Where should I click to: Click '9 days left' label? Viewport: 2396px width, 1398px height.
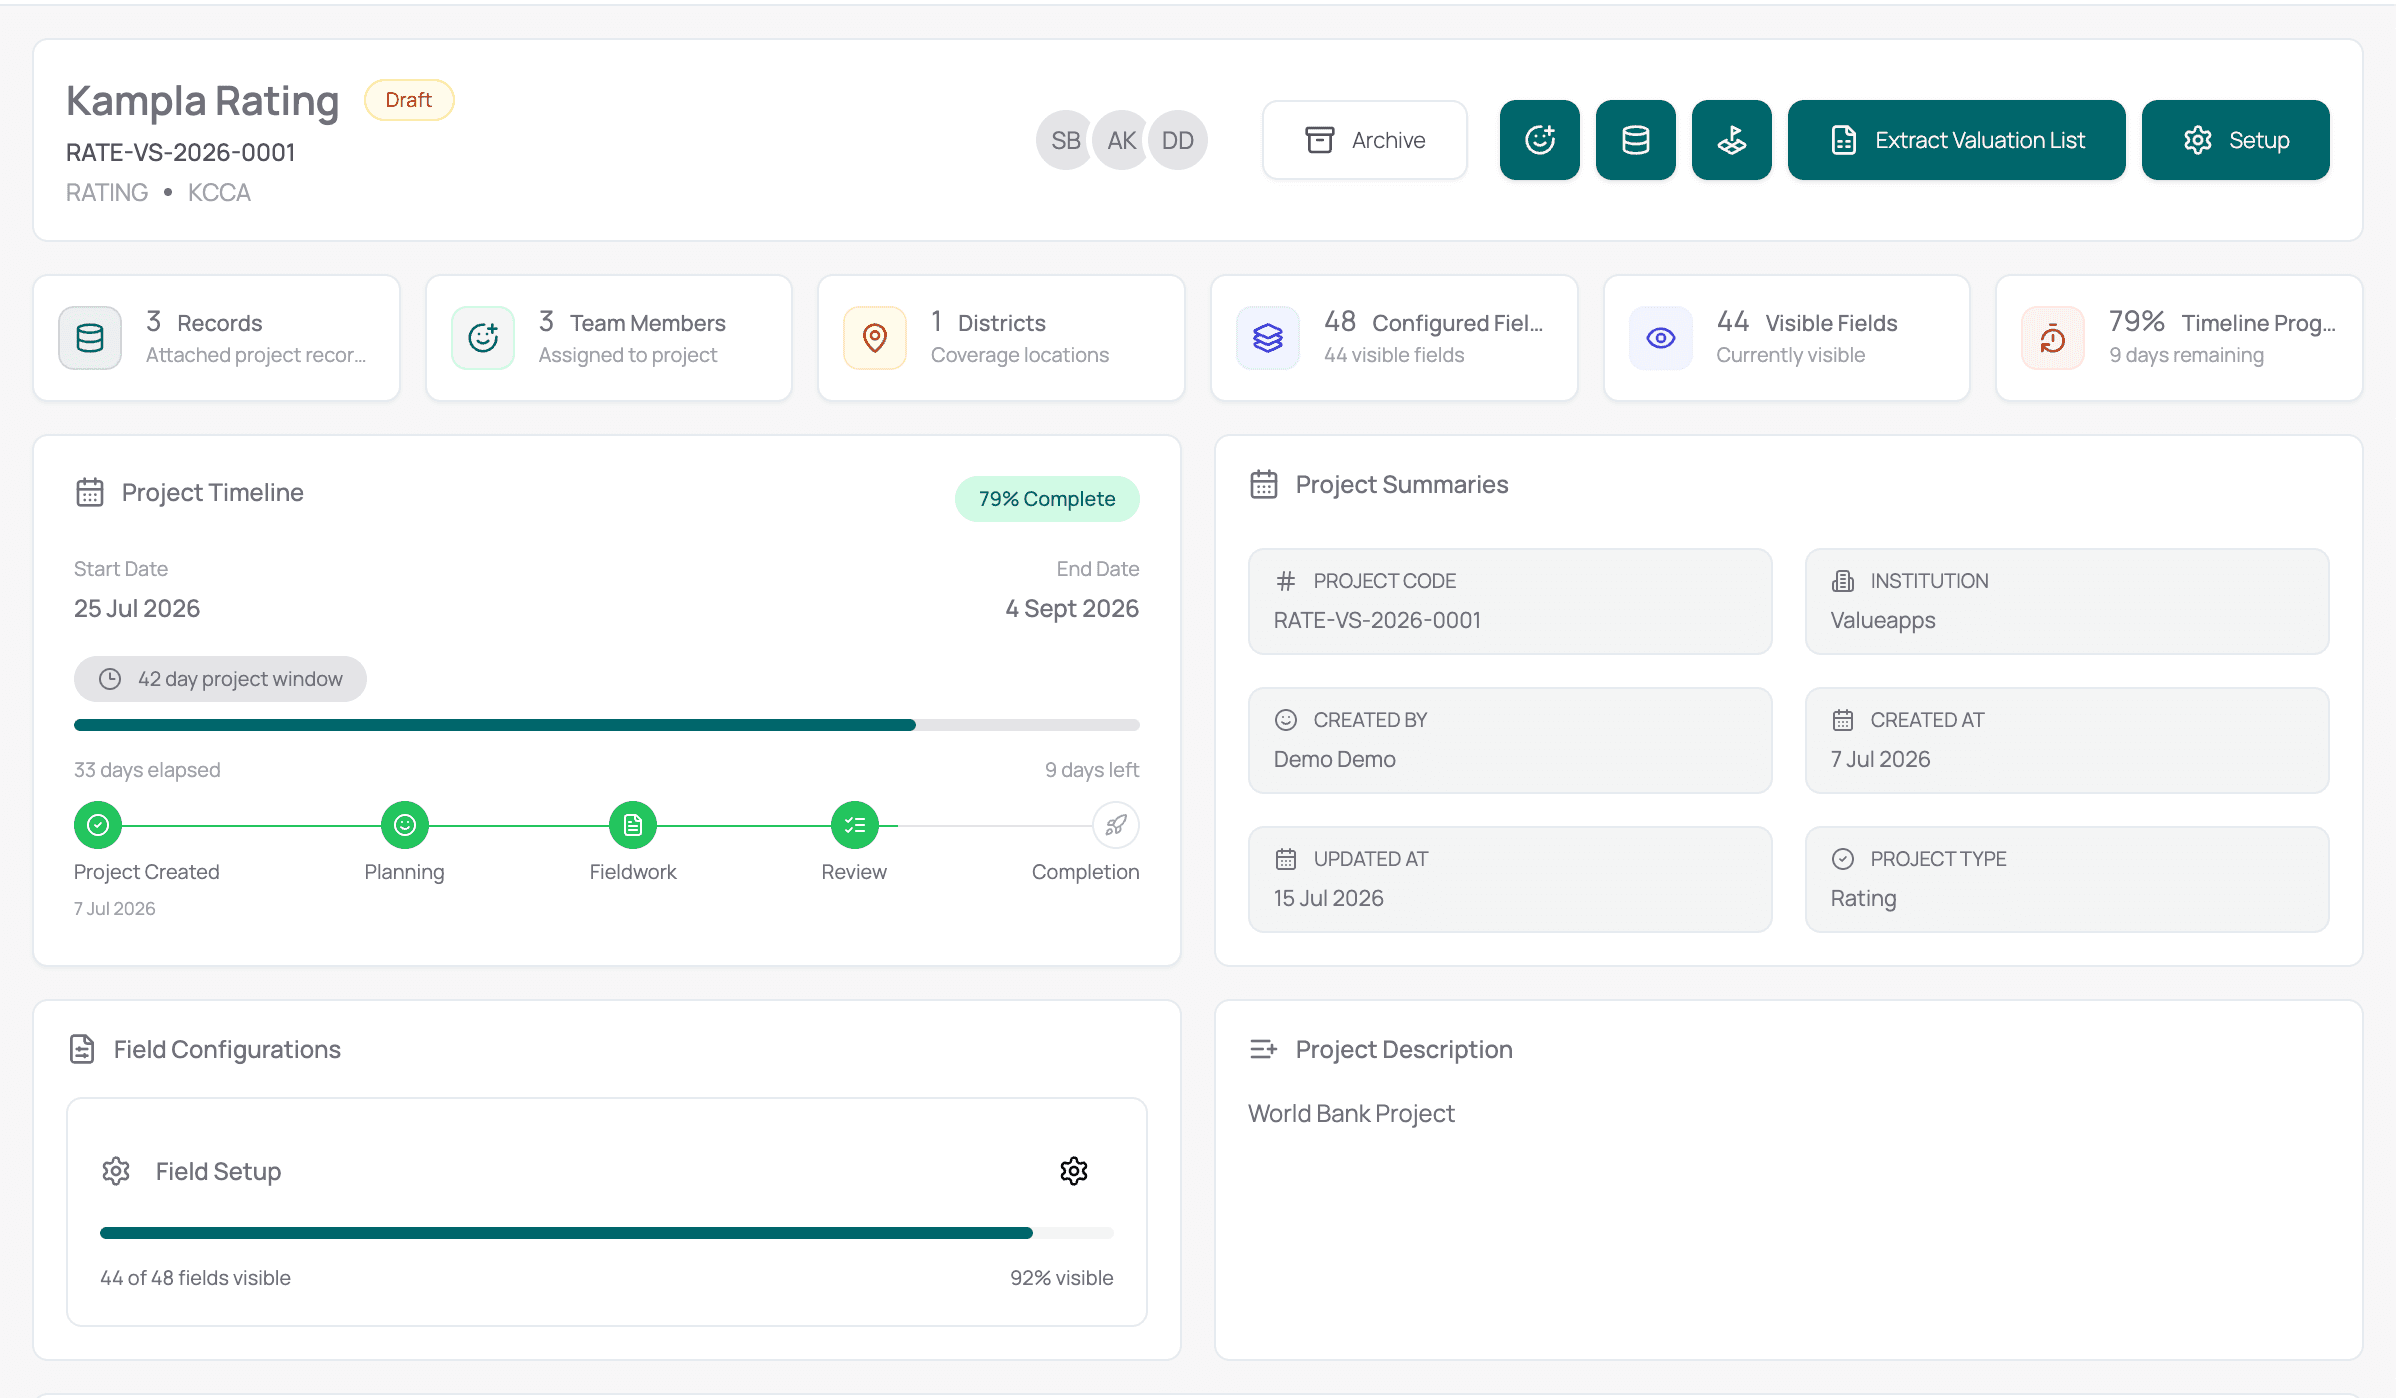point(1092,770)
